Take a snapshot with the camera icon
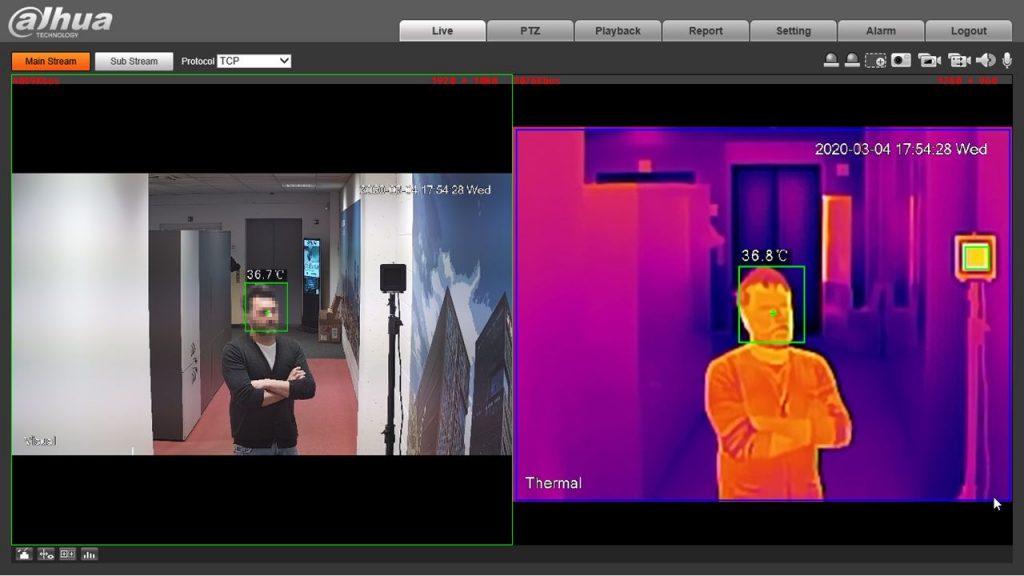This screenshot has width=1024, height=576. click(901, 61)
